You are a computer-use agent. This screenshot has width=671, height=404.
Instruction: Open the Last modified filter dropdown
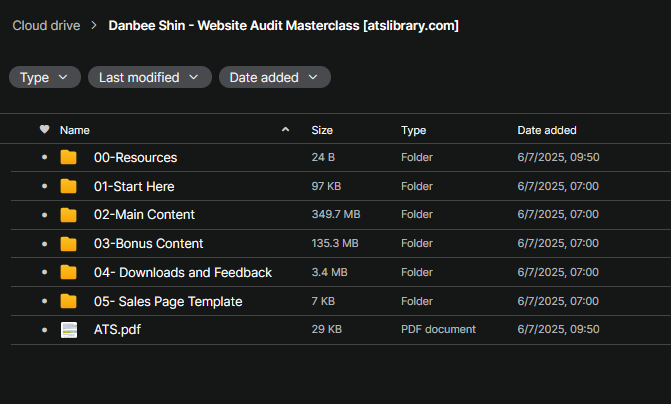[x=149, y=77]
